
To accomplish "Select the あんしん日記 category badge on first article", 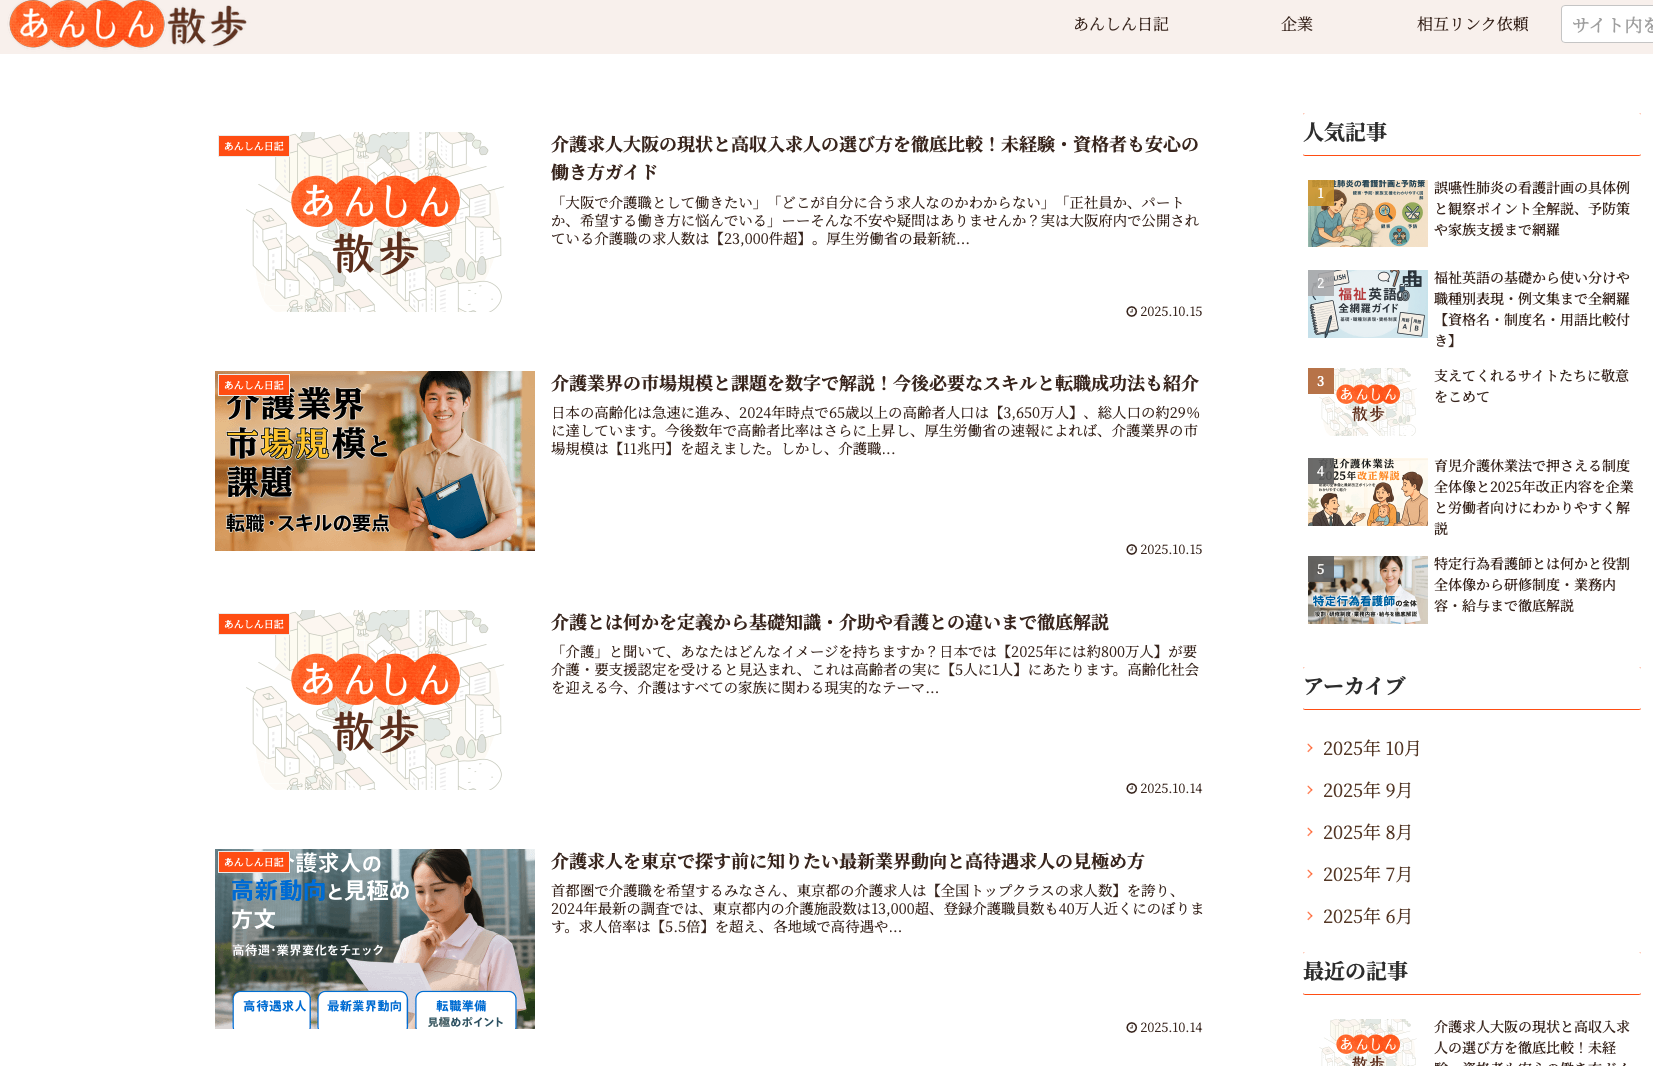I will pos(254,146).
